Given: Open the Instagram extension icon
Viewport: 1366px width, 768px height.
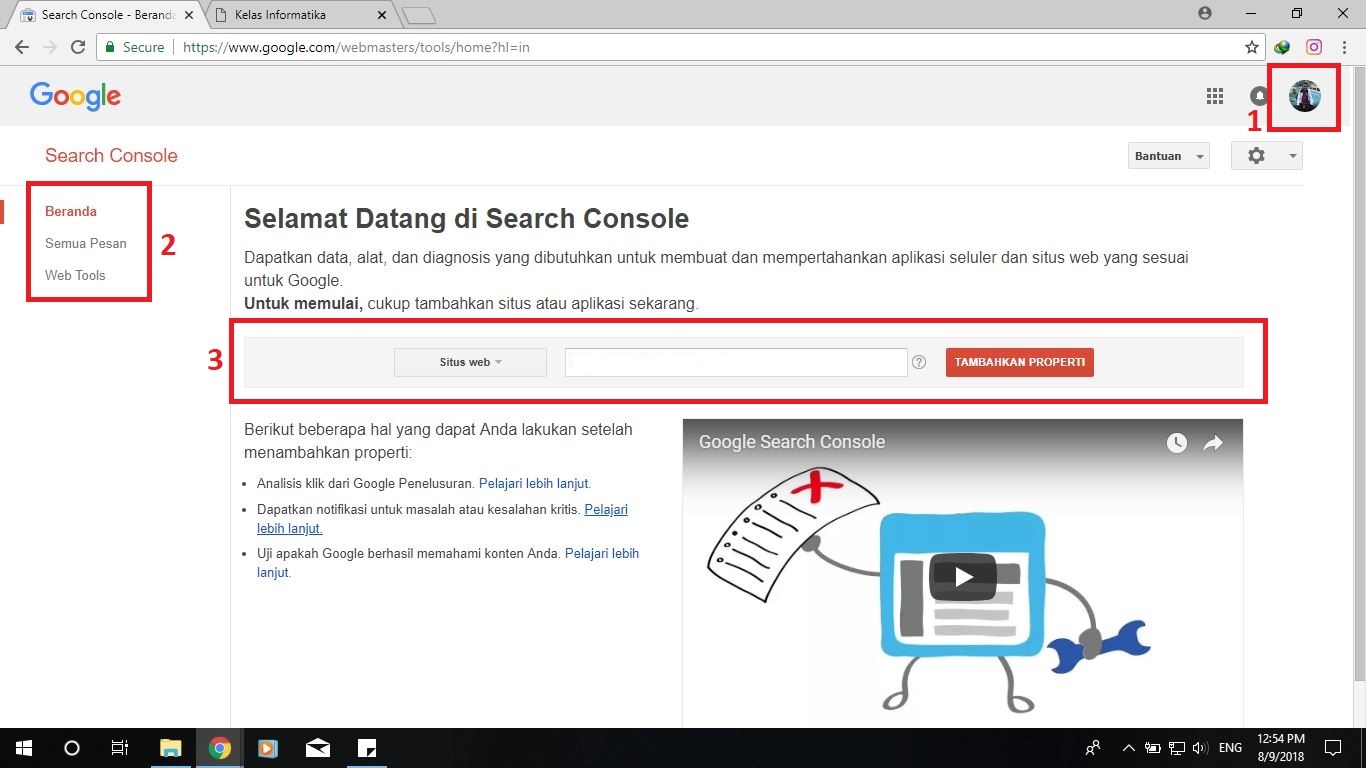Looking at the screenshot, I should tap(1314, 47).
